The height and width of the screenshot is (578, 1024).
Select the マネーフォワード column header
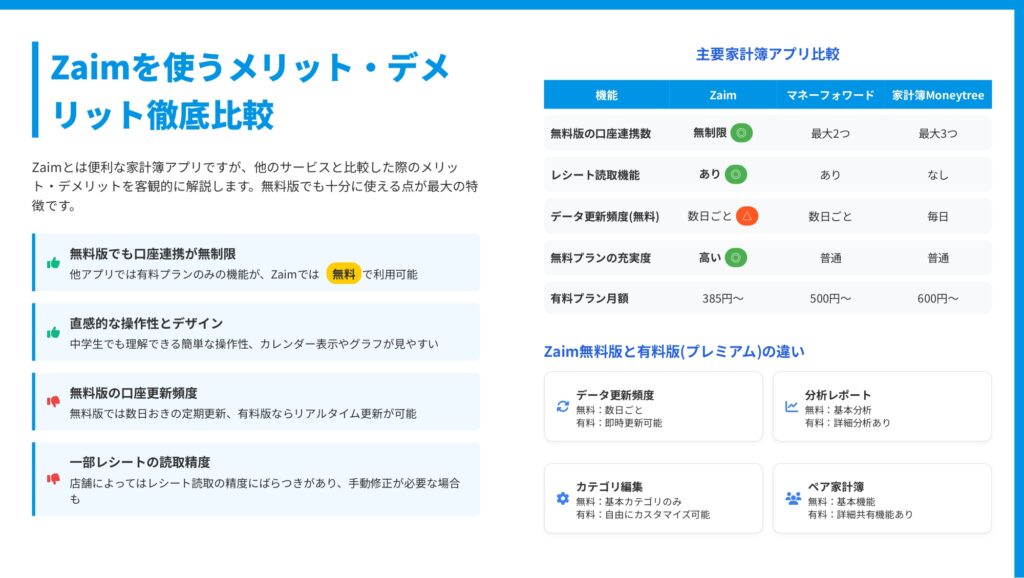coord(830,95)
